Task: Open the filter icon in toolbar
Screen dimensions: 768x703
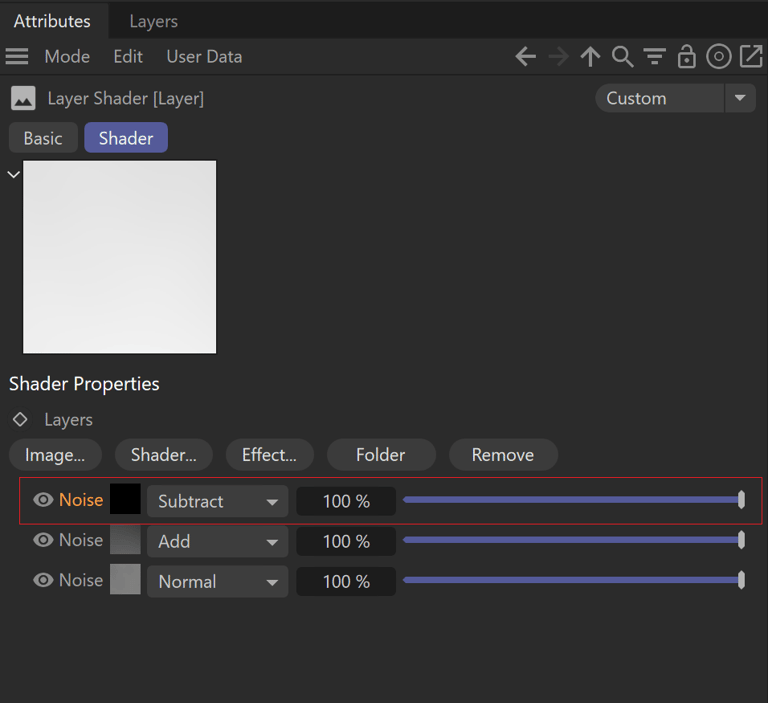Action: tap(654, 57)
